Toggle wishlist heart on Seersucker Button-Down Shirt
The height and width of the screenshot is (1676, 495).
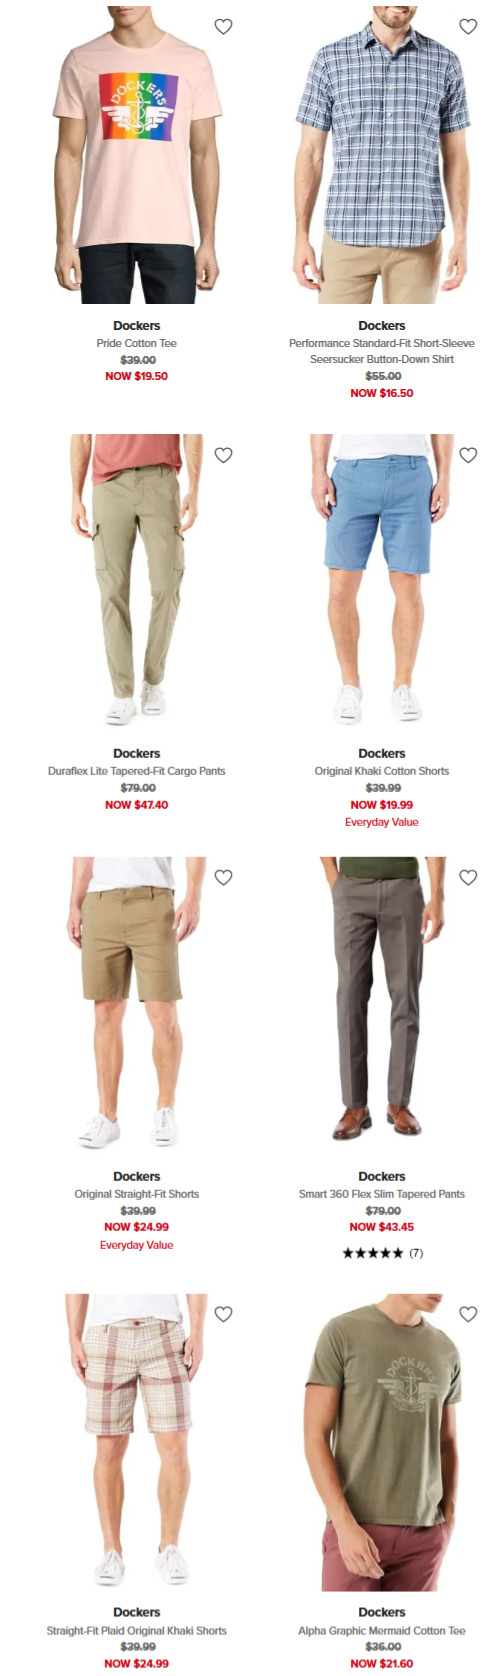pos(467,27)
